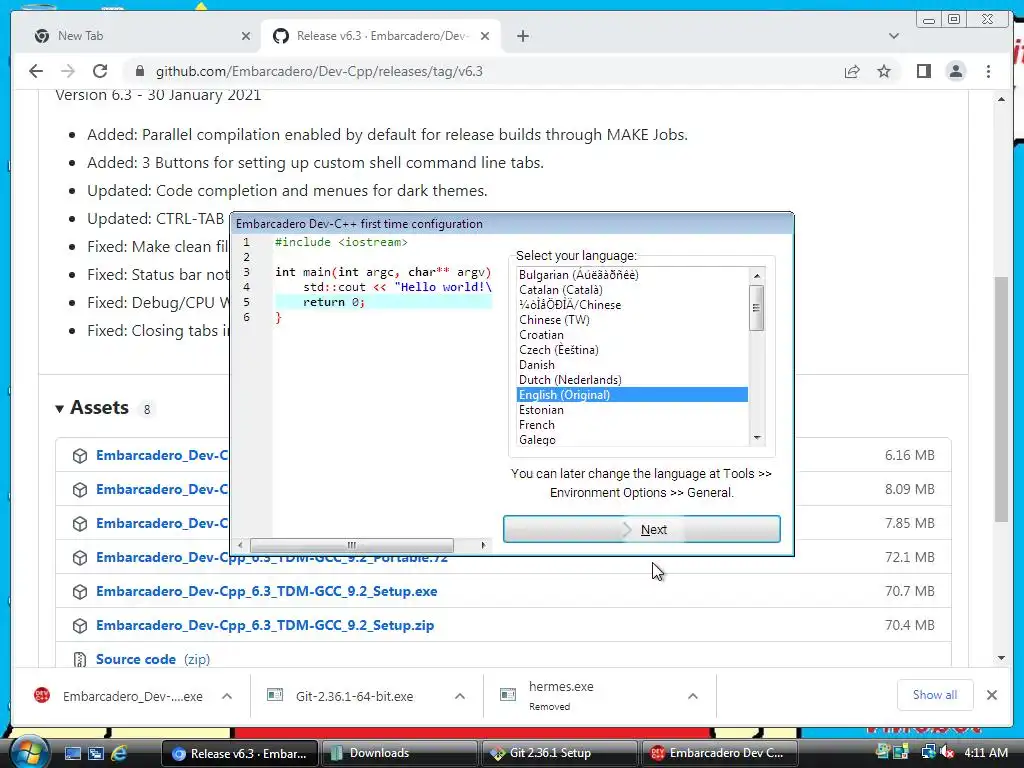The image size is (1024, 768).
Task: Click code preview horizontal scrollbar thumb
Action: click(x=351, y=545)
